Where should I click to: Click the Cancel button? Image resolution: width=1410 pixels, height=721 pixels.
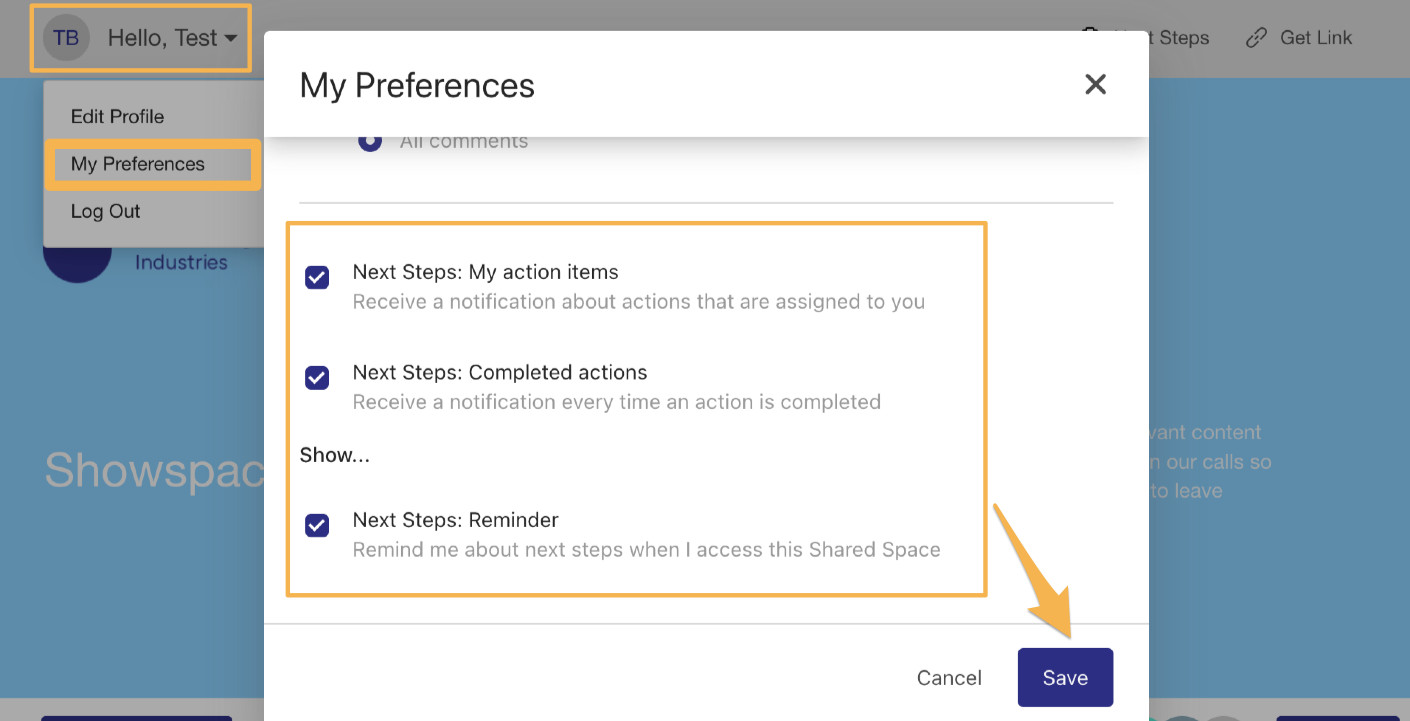click(949, 678)
